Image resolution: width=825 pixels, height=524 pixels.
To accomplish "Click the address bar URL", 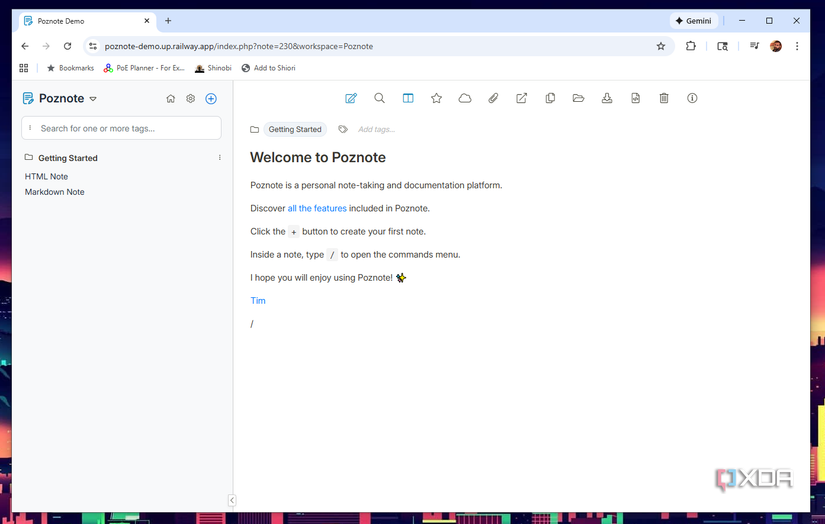I will coord(239,46).
